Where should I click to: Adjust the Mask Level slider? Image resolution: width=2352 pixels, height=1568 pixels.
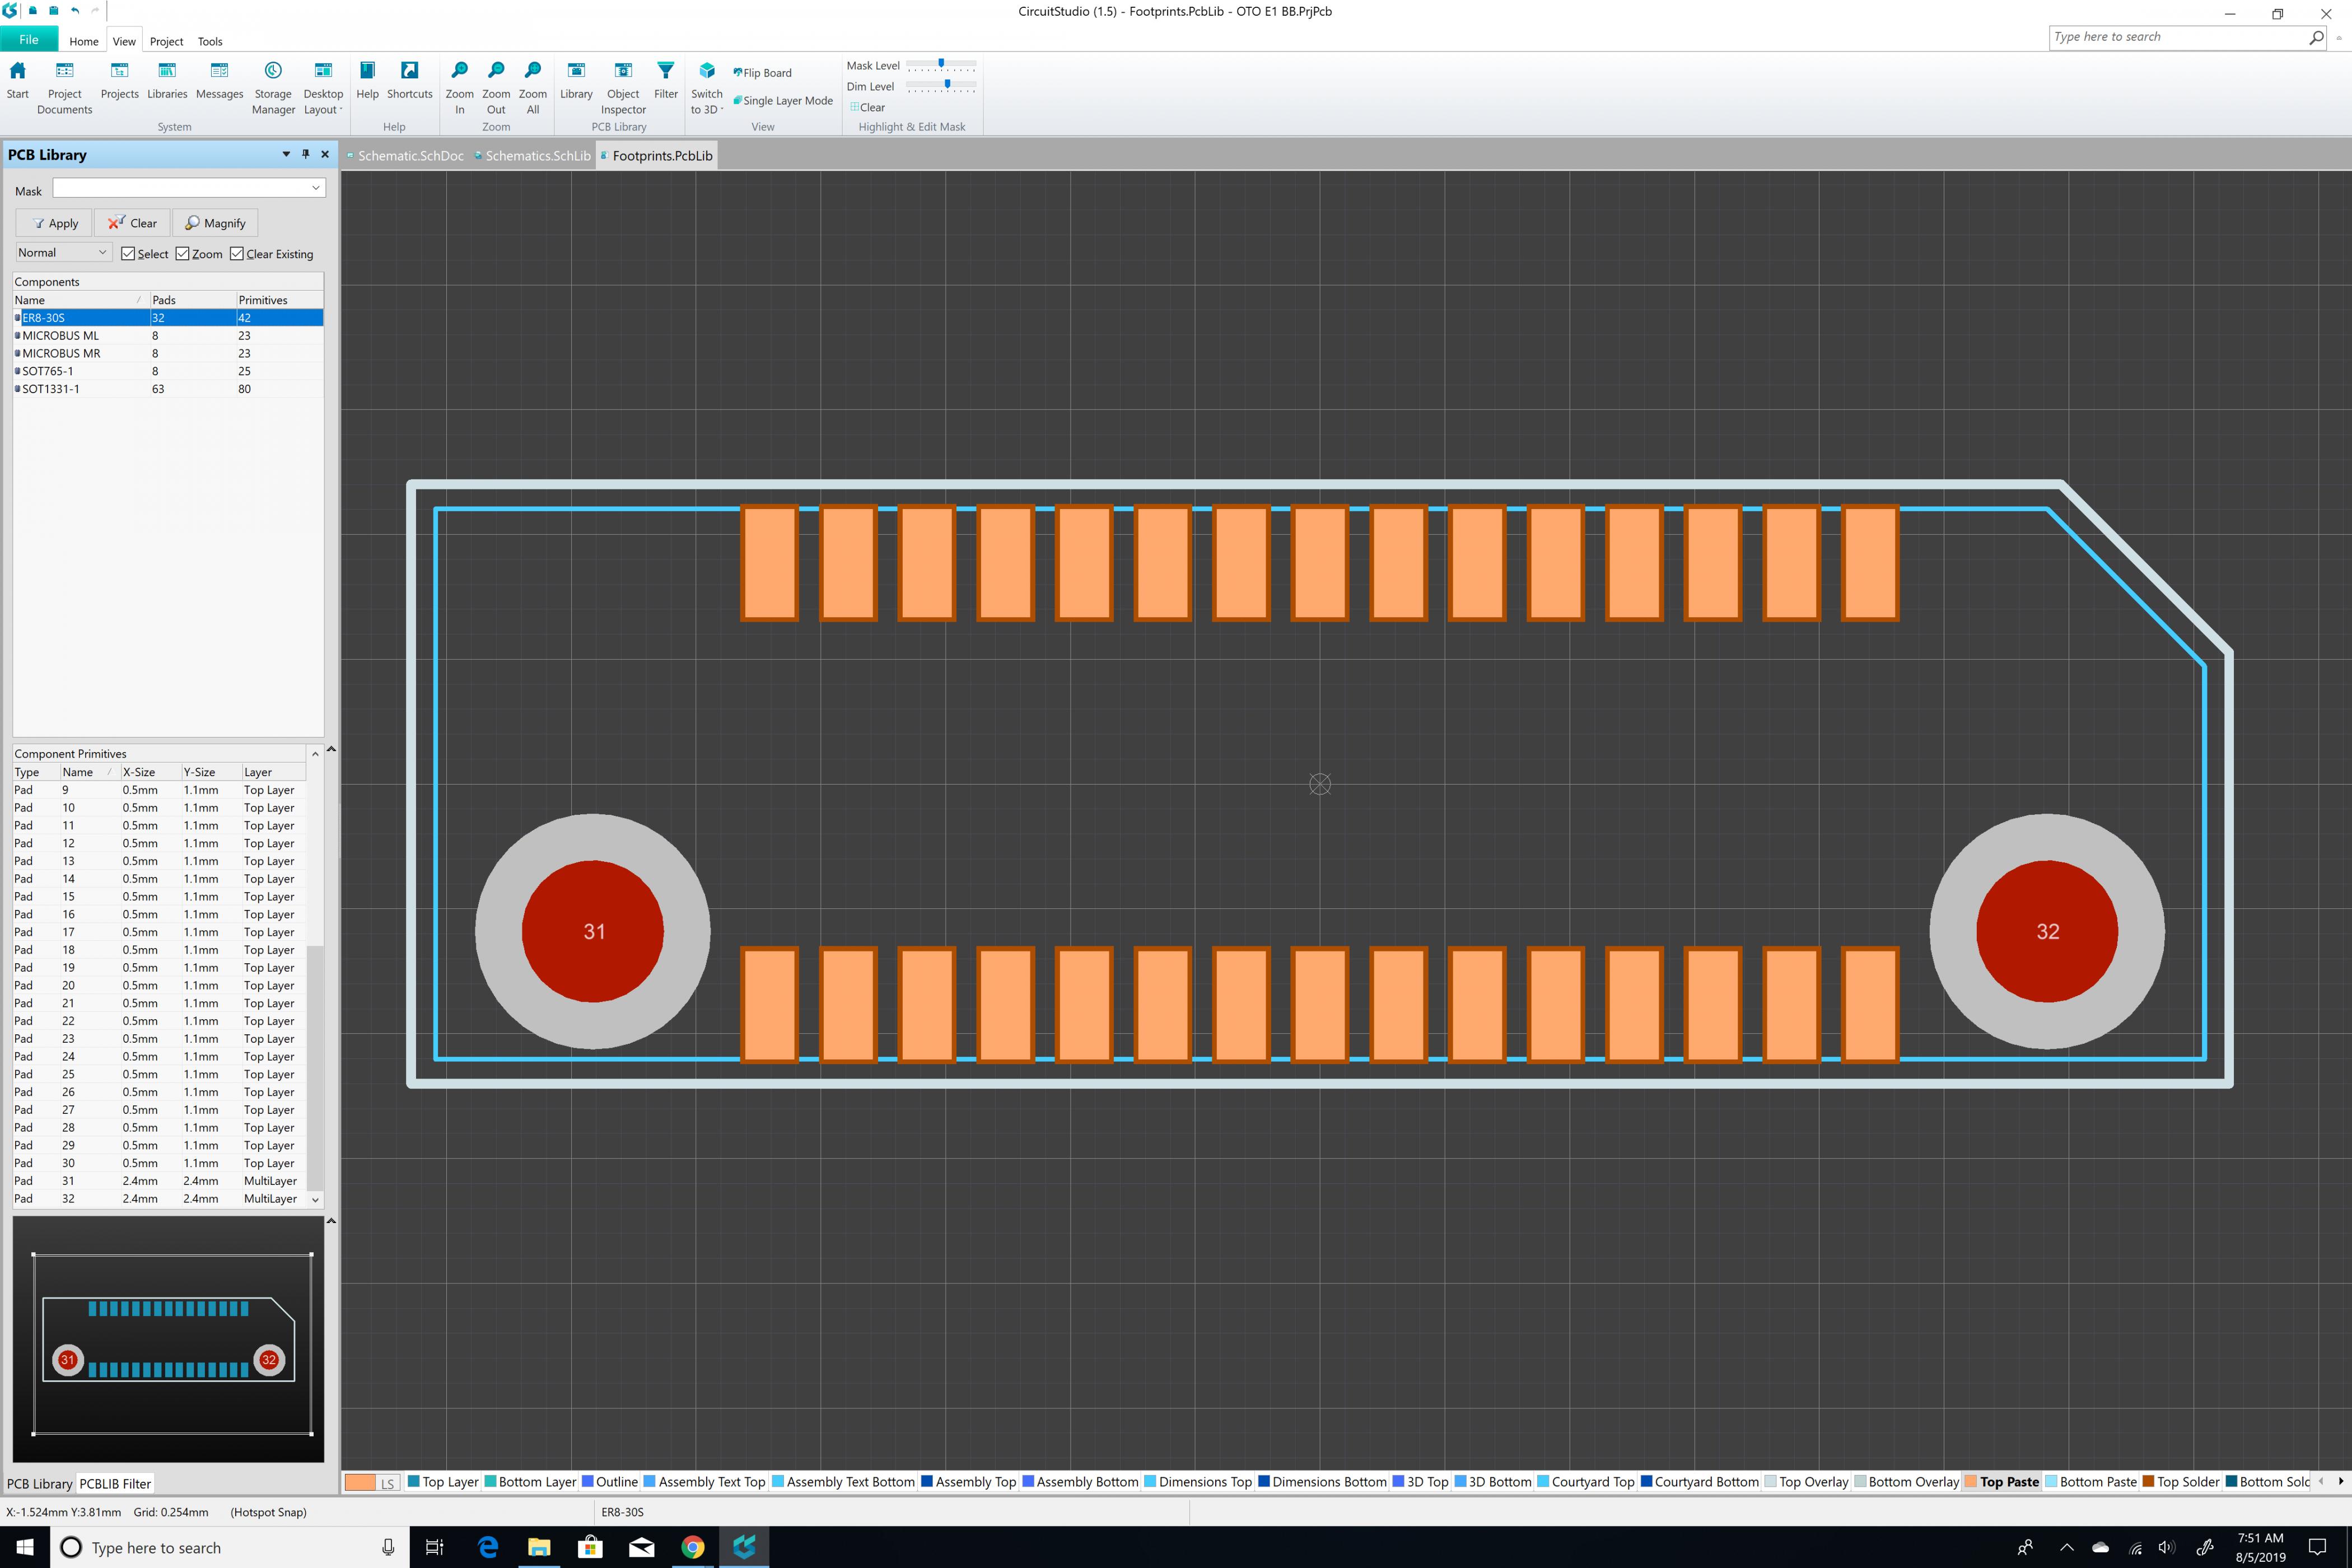coord(941,64)
